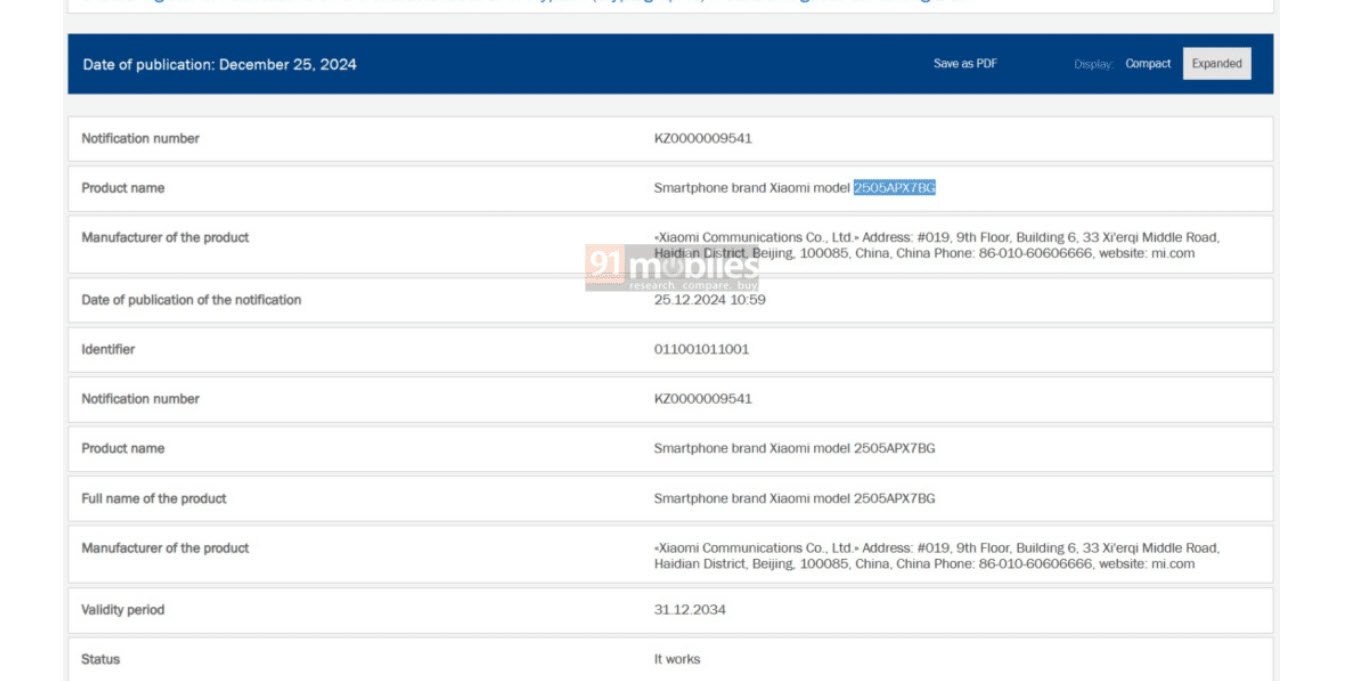Click the Identifier label
Image resolution: width=1345 pixels, height=681 pixels.
[108, 349]
